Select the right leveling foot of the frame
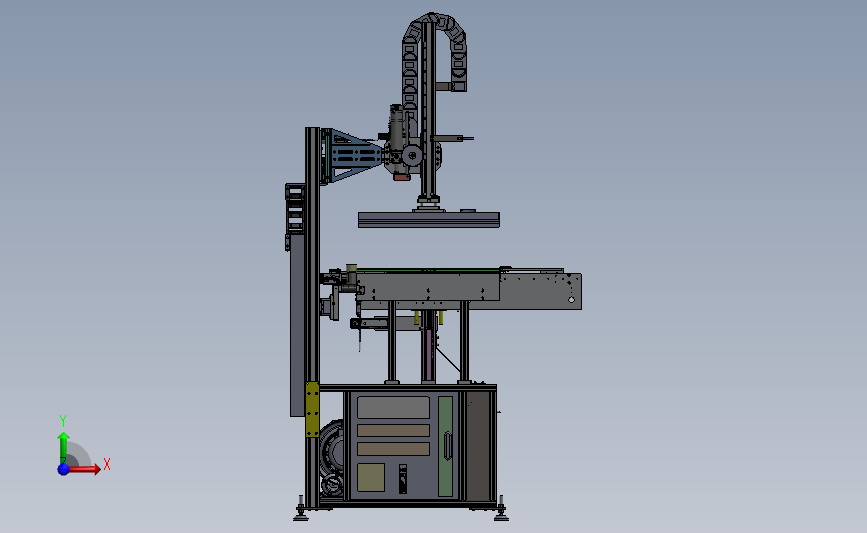 coord(501,511)
